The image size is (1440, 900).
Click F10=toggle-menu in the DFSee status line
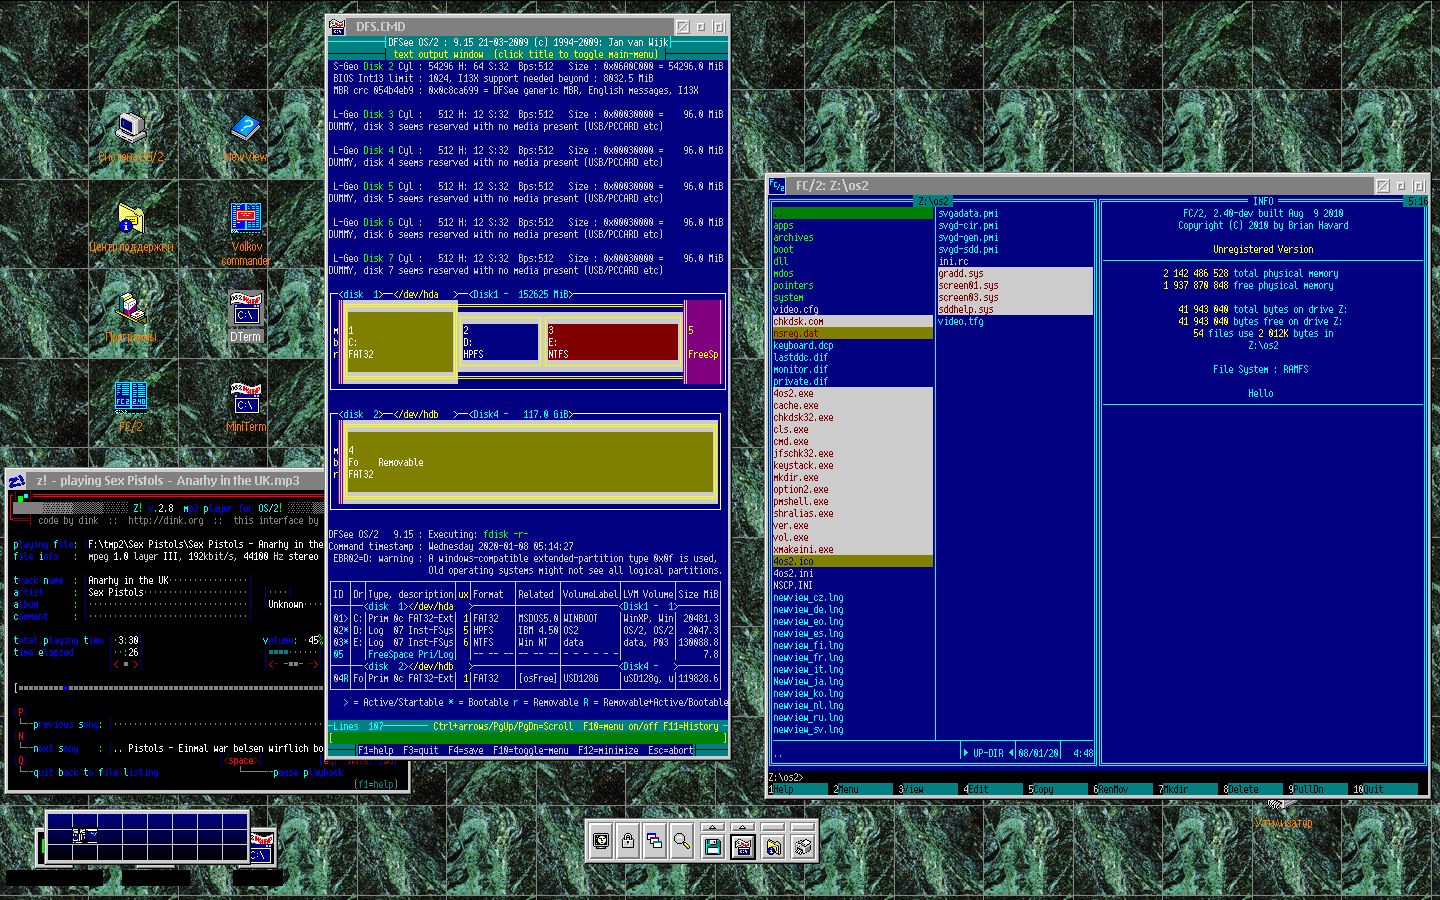coord(530,751)
